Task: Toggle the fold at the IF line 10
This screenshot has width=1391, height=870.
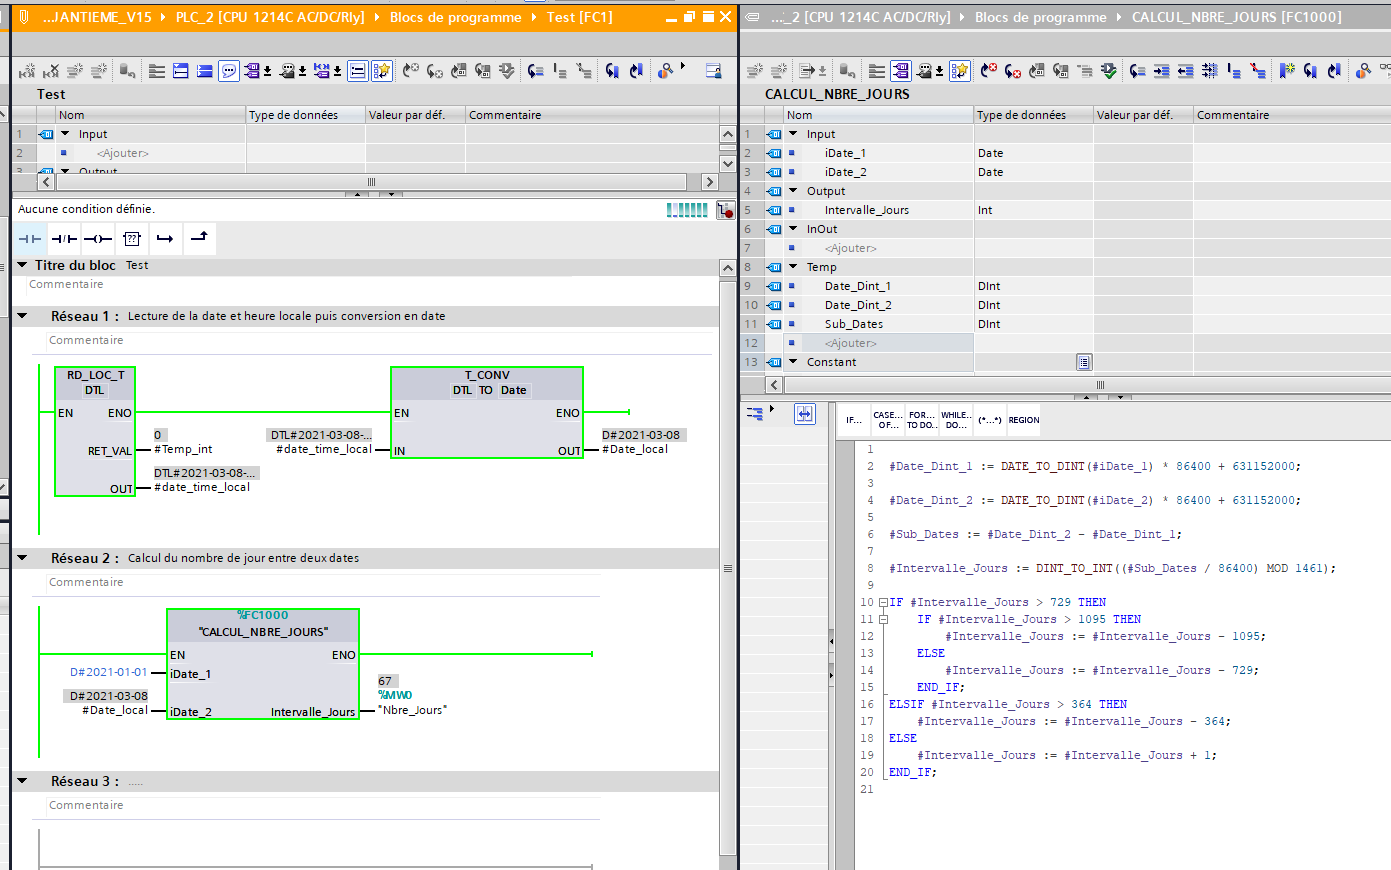Action: coord(883,603)
